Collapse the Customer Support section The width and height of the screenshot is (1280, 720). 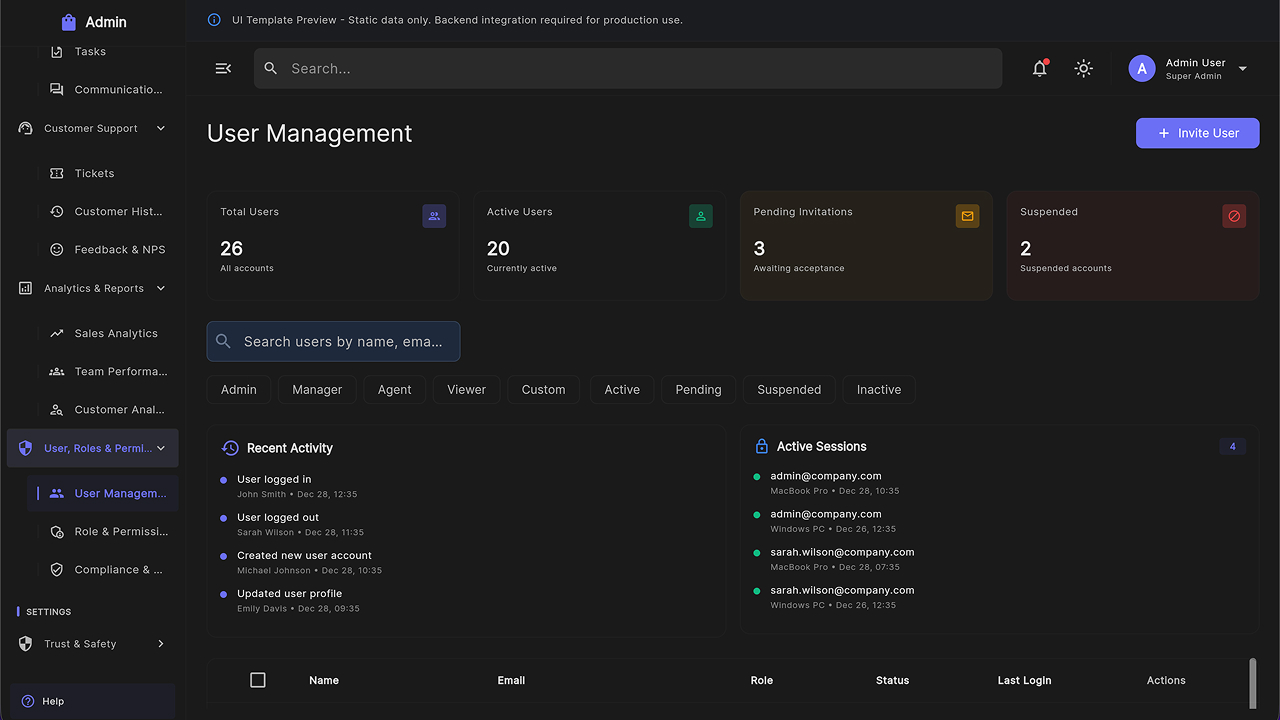[x=161, y=128]
